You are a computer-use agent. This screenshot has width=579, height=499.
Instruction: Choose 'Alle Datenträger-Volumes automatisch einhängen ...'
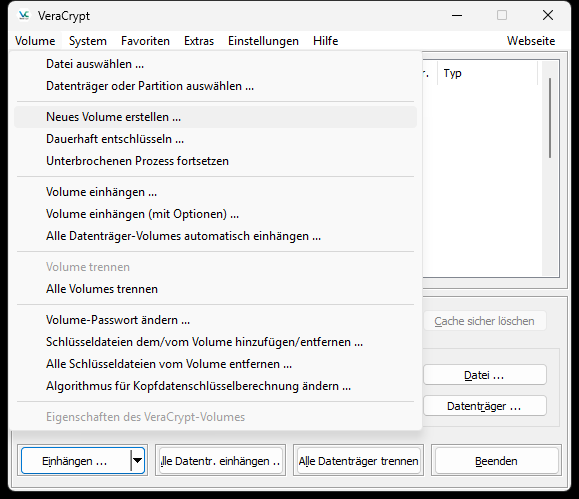(x=215, y=236)
